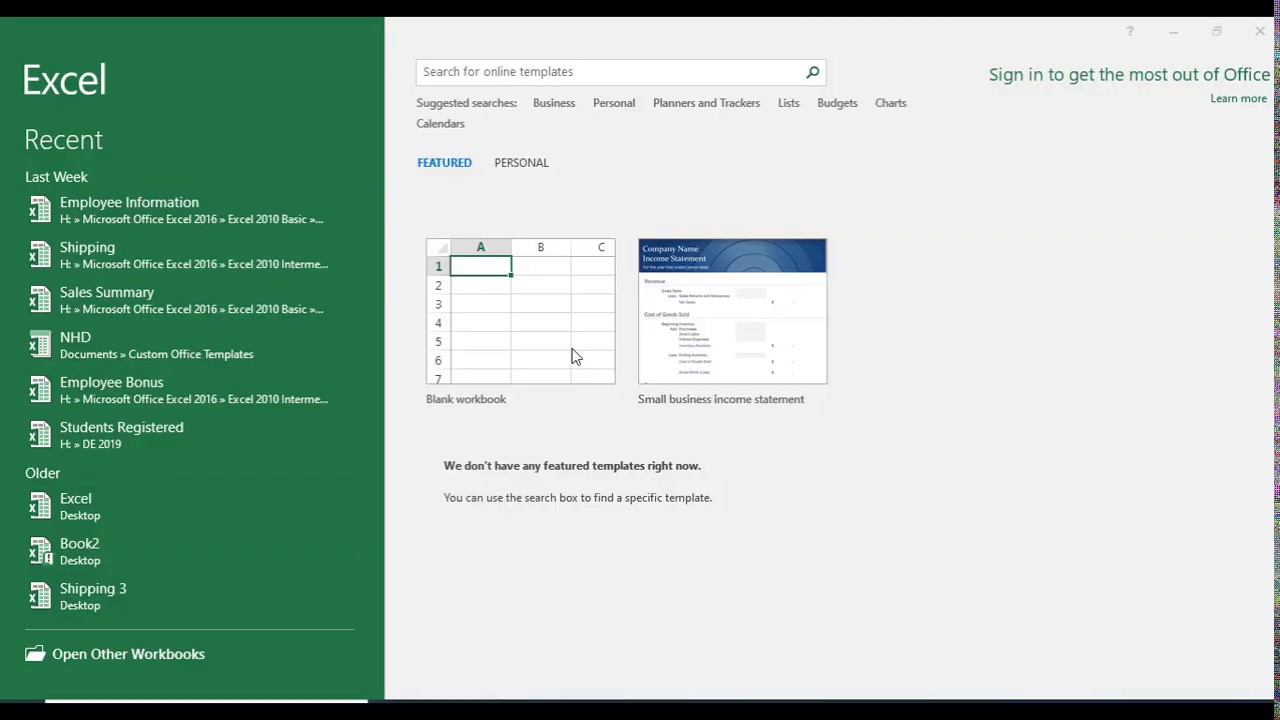This screenshot has width=1280, height=720.
Task: Open the Employee Information recent workbook
Action: click(190, 210)
